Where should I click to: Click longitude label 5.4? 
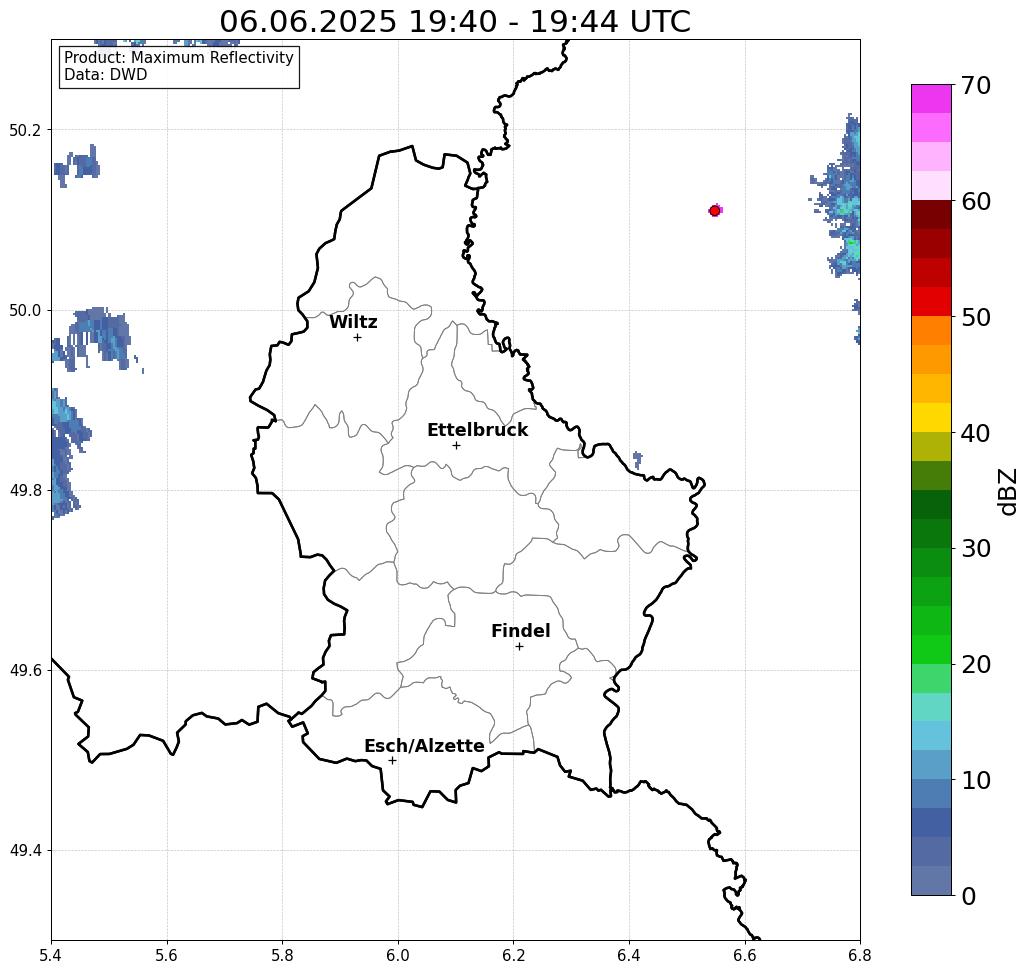pos(51,955)
